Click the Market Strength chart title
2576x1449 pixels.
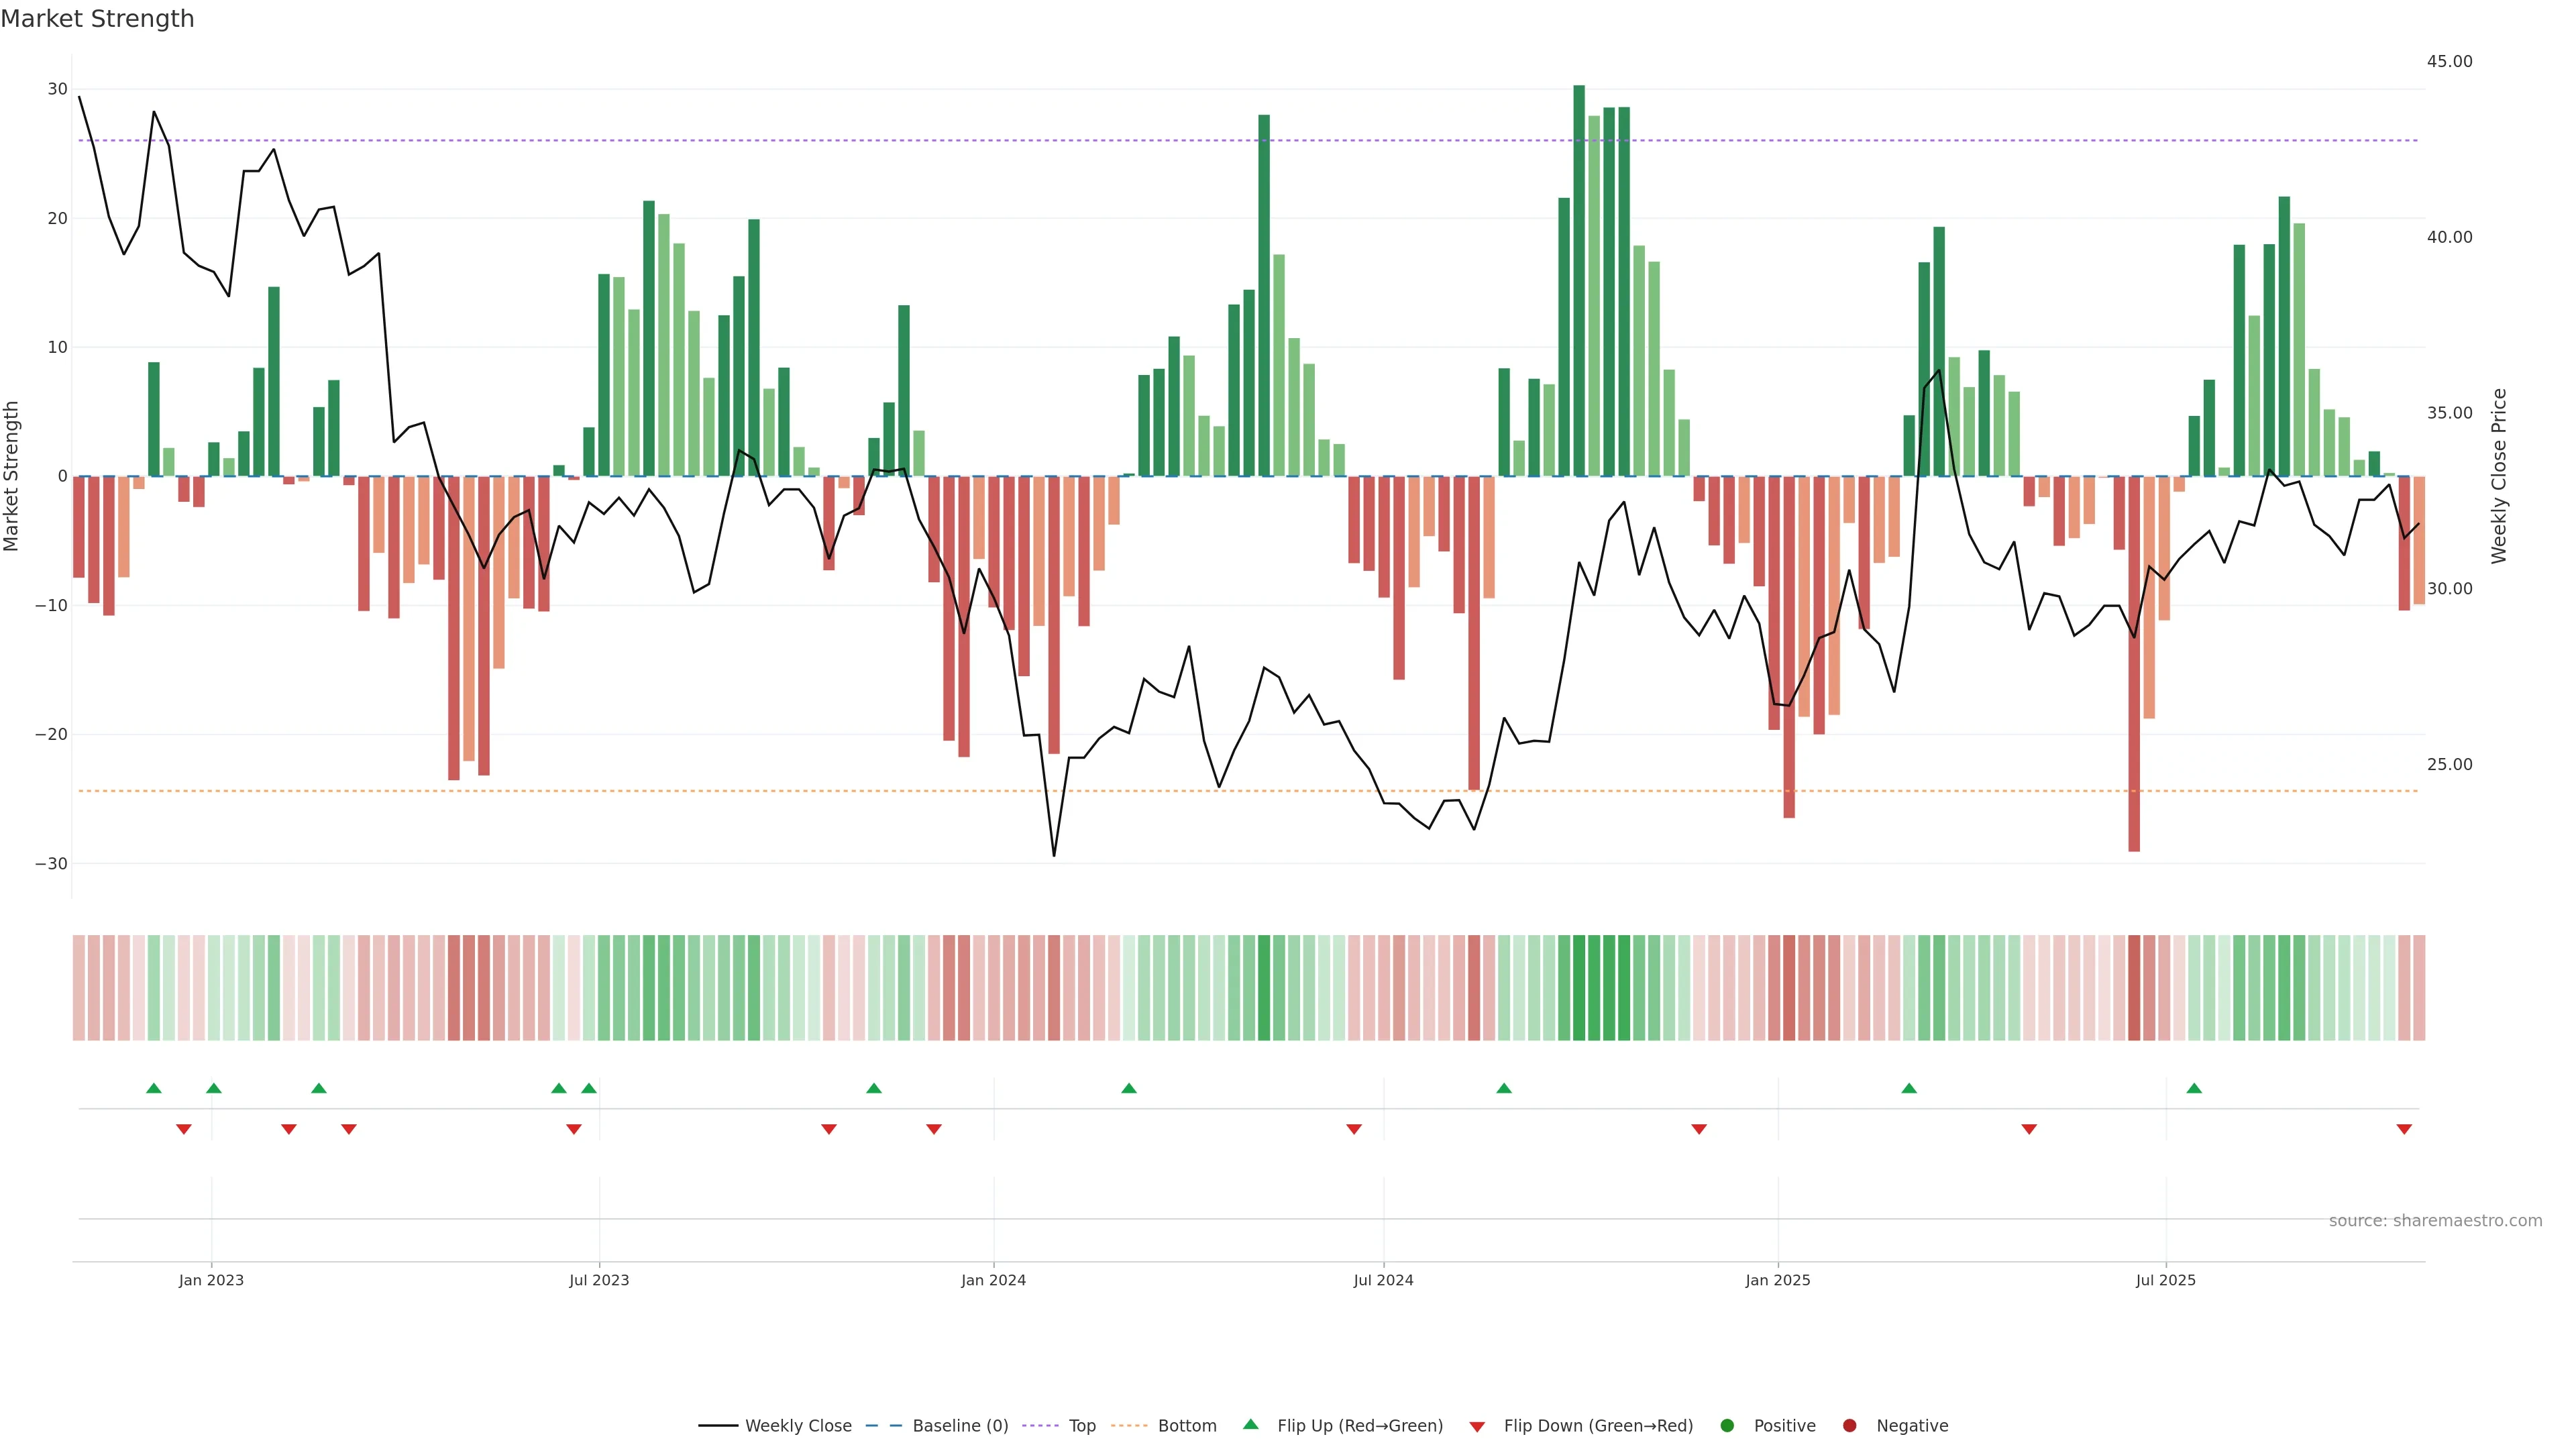97,19
